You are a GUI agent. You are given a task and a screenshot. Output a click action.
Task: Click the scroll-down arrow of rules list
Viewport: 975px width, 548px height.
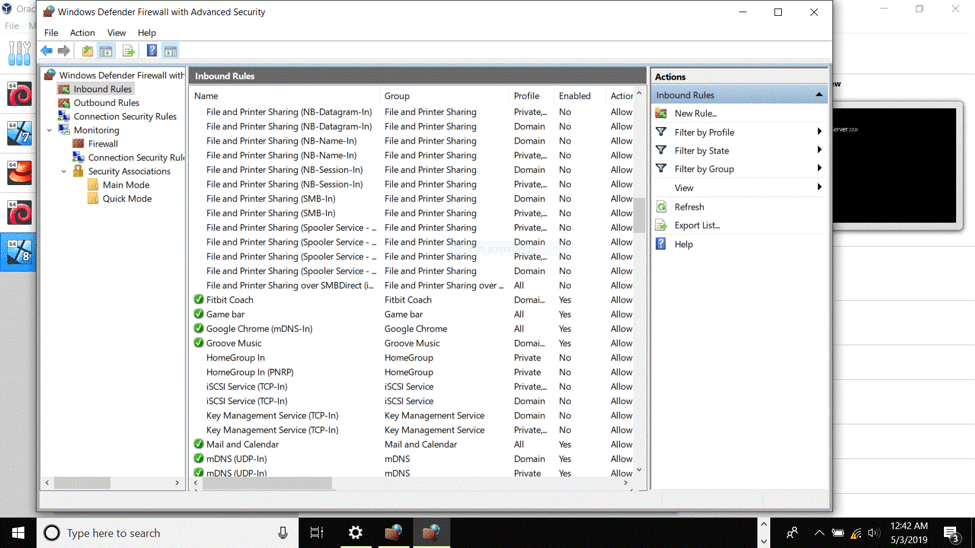click(x=639, y=470)
